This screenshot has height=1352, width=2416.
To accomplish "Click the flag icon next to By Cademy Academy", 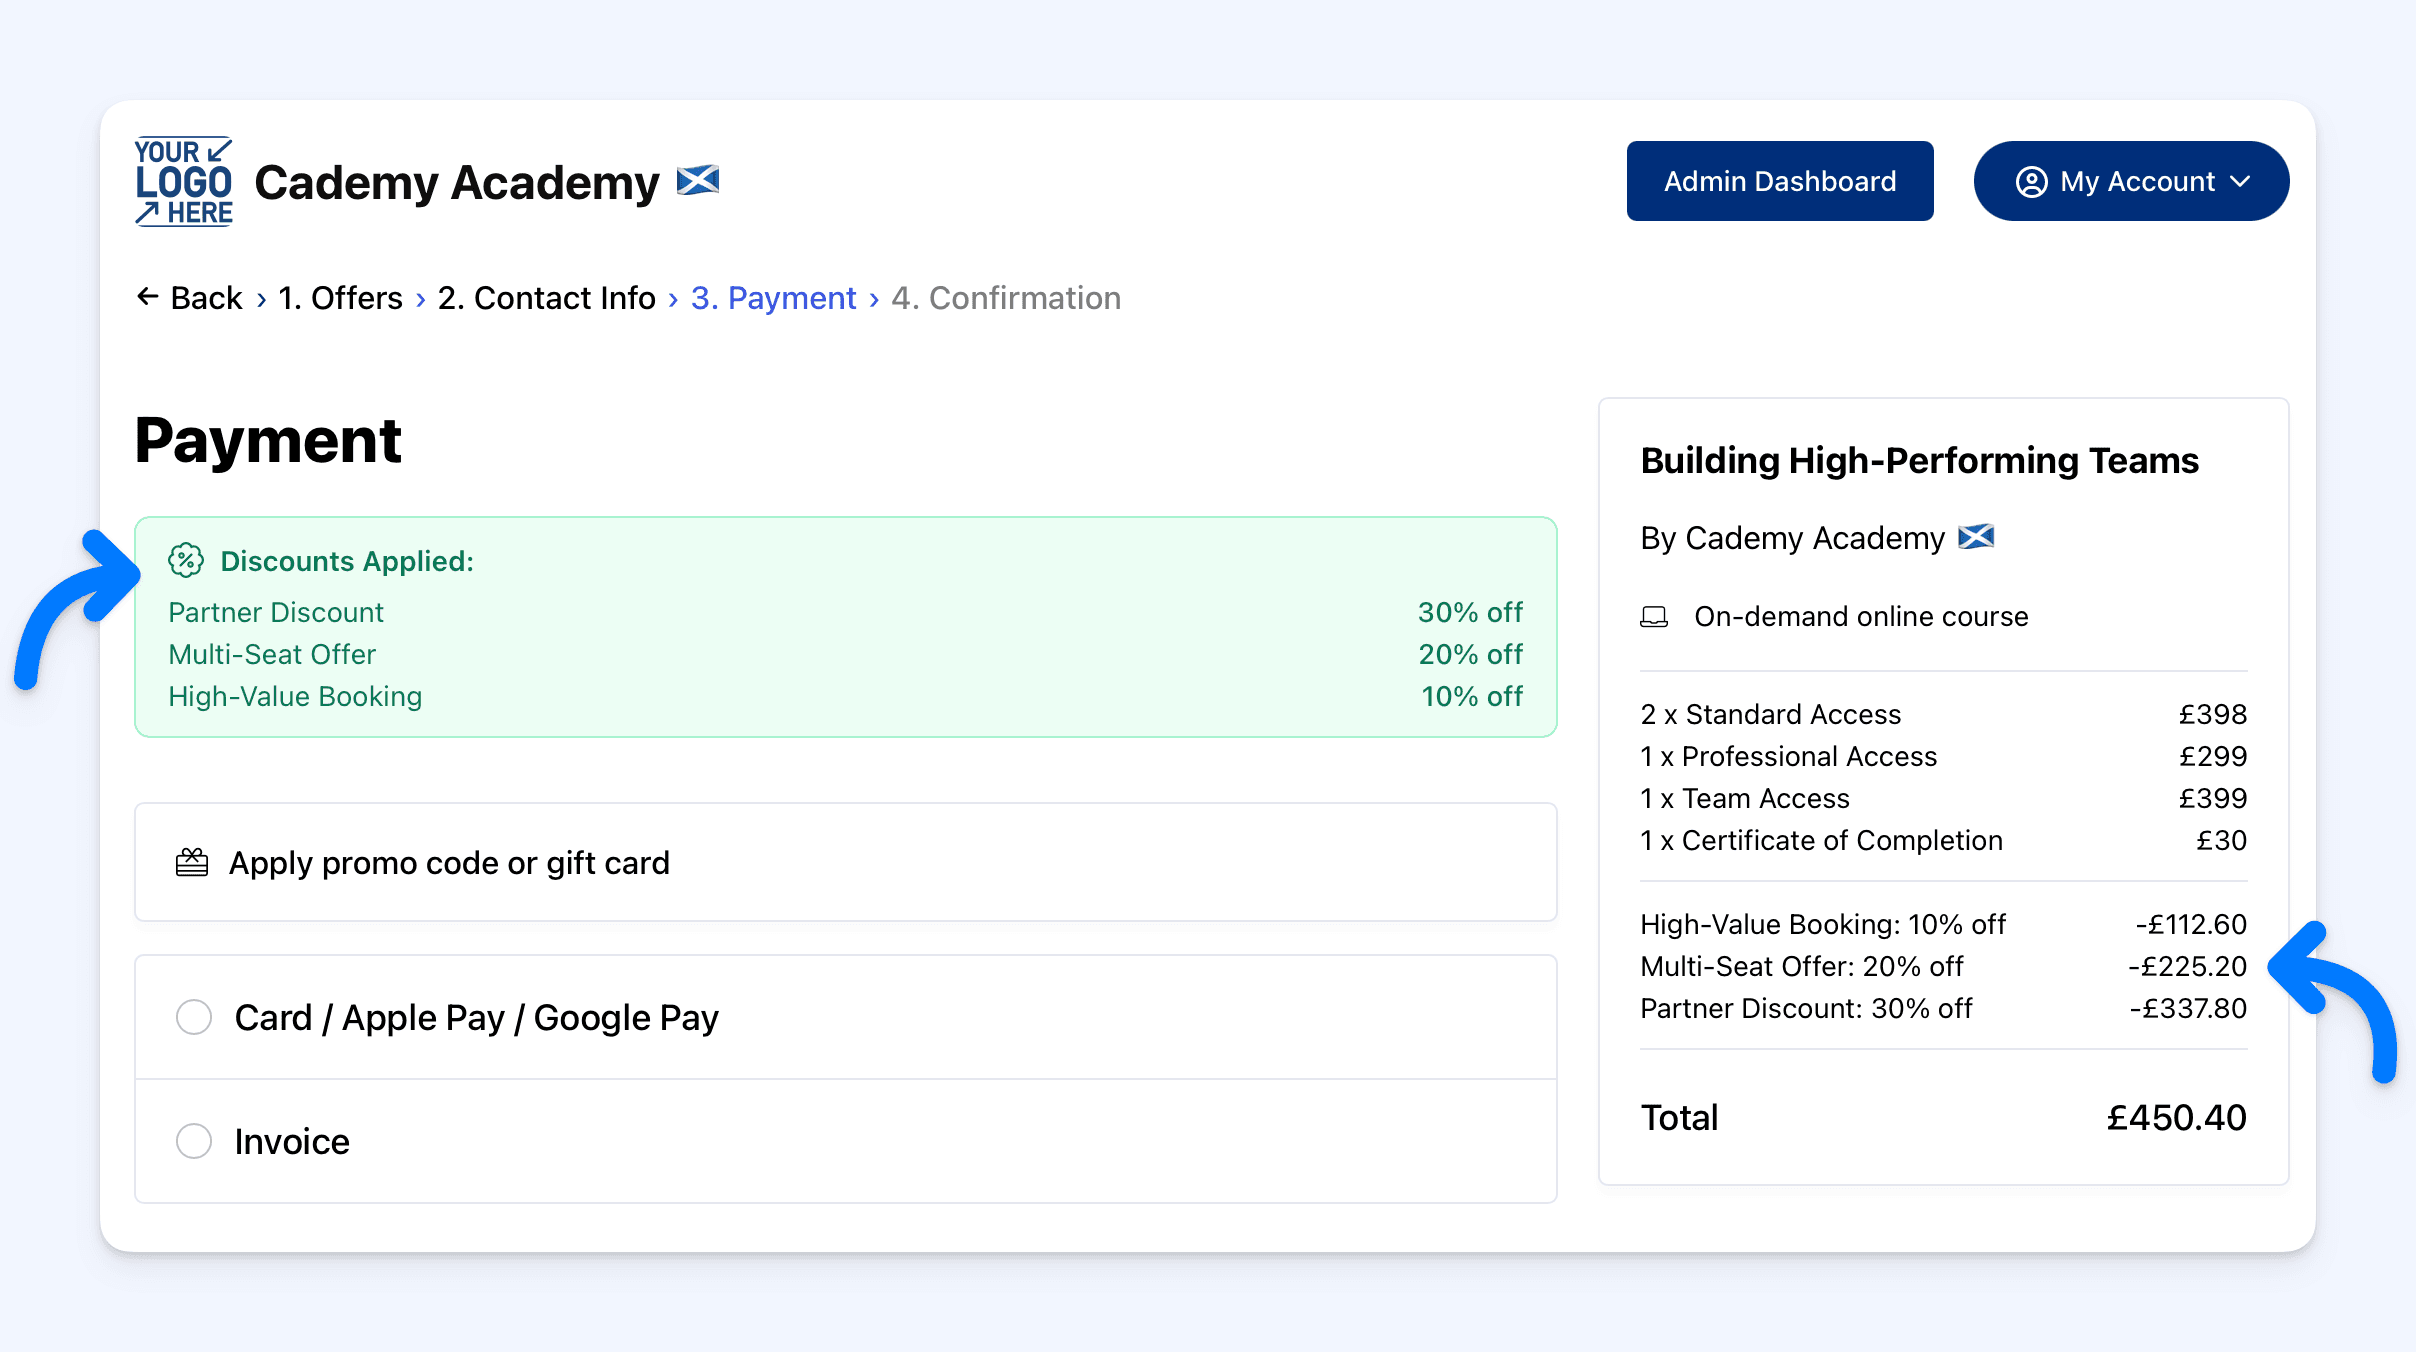I will pyautogui.click(x=1976, y=538).
